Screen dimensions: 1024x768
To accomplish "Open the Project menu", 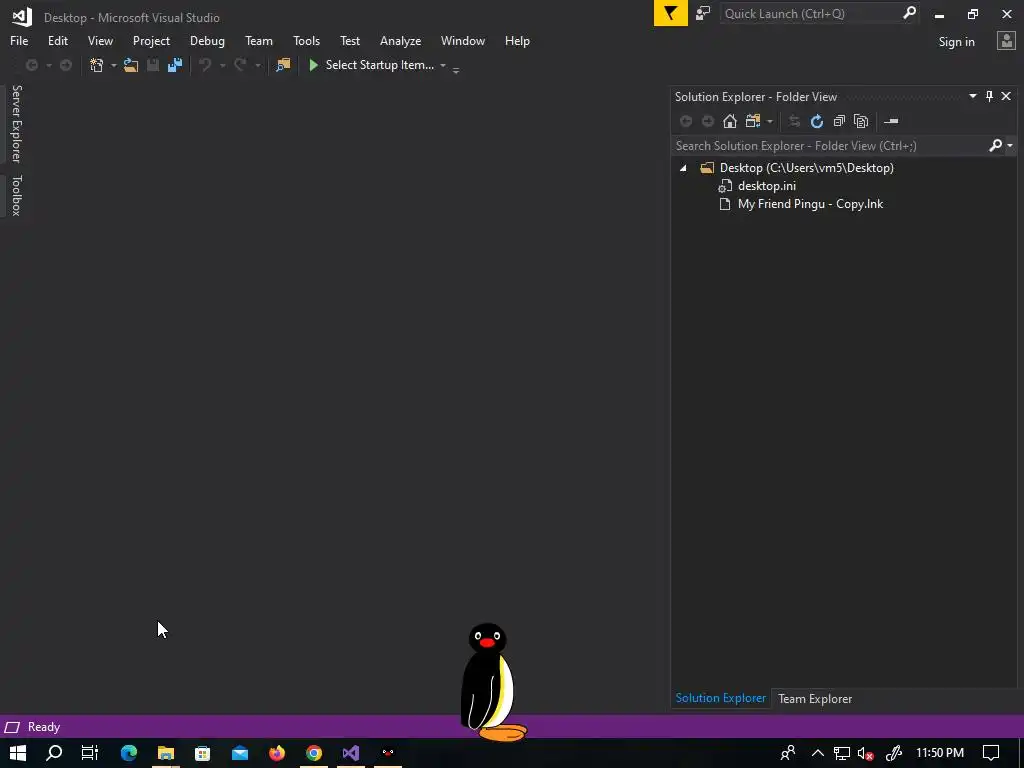I will (151, 40).
